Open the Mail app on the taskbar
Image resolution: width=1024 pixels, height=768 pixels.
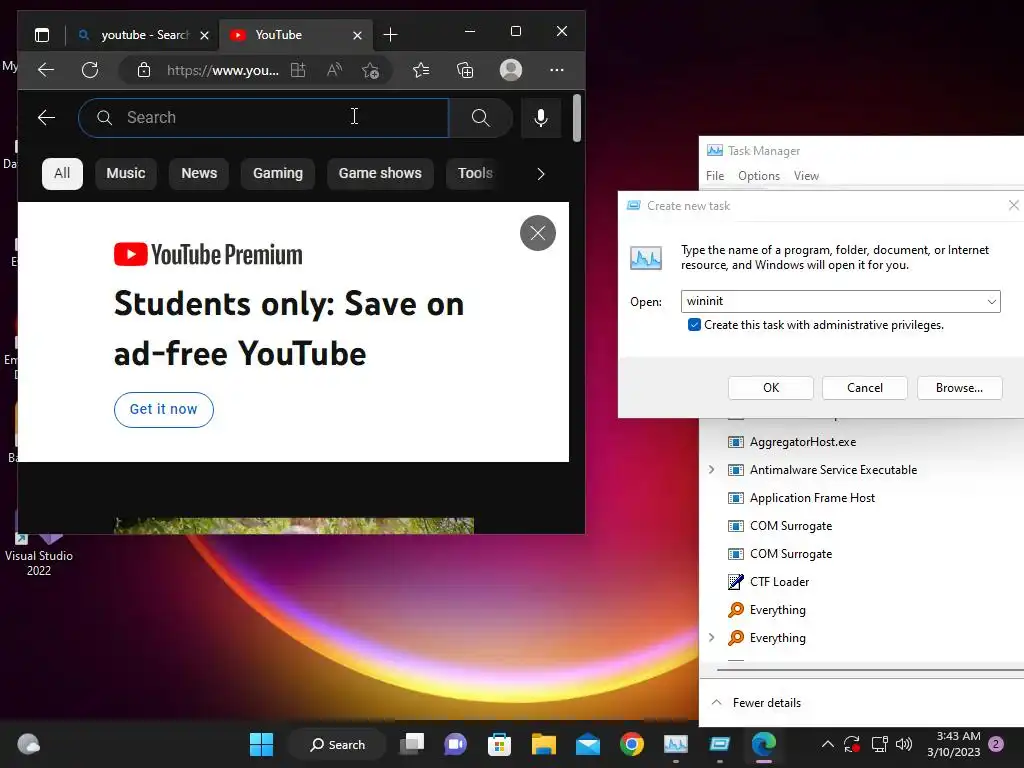[588, 744]
